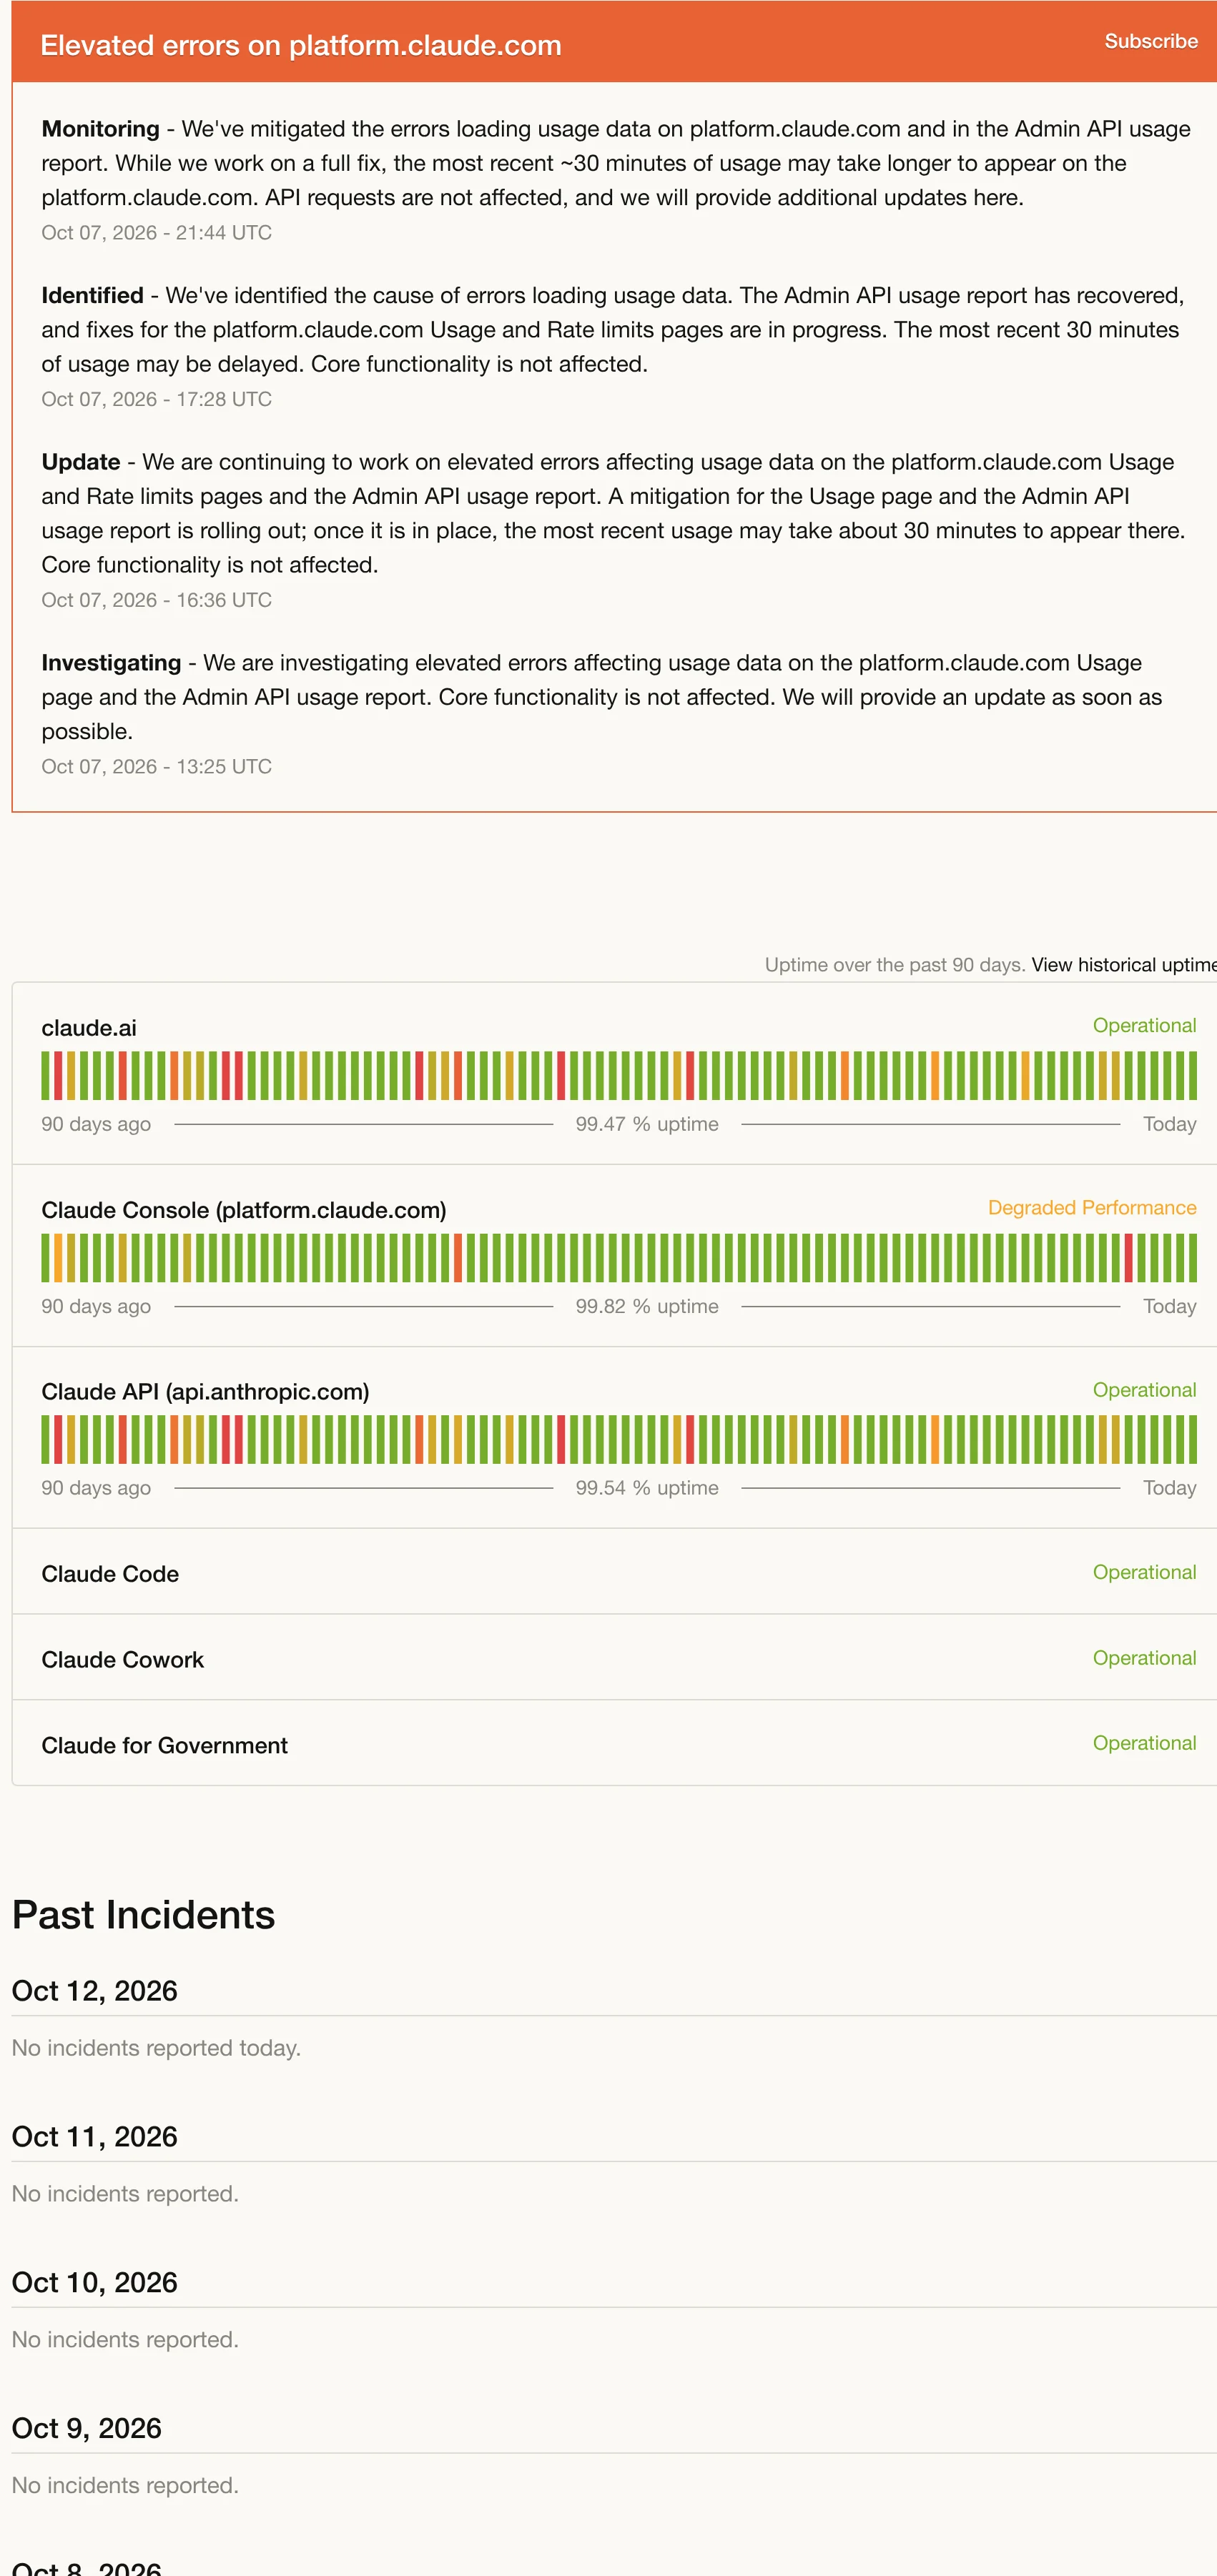The image size is (1217, 2576).
Task: Select the Claude Cowork component row
Action: pyautogui.click(x=614, y=1657)
